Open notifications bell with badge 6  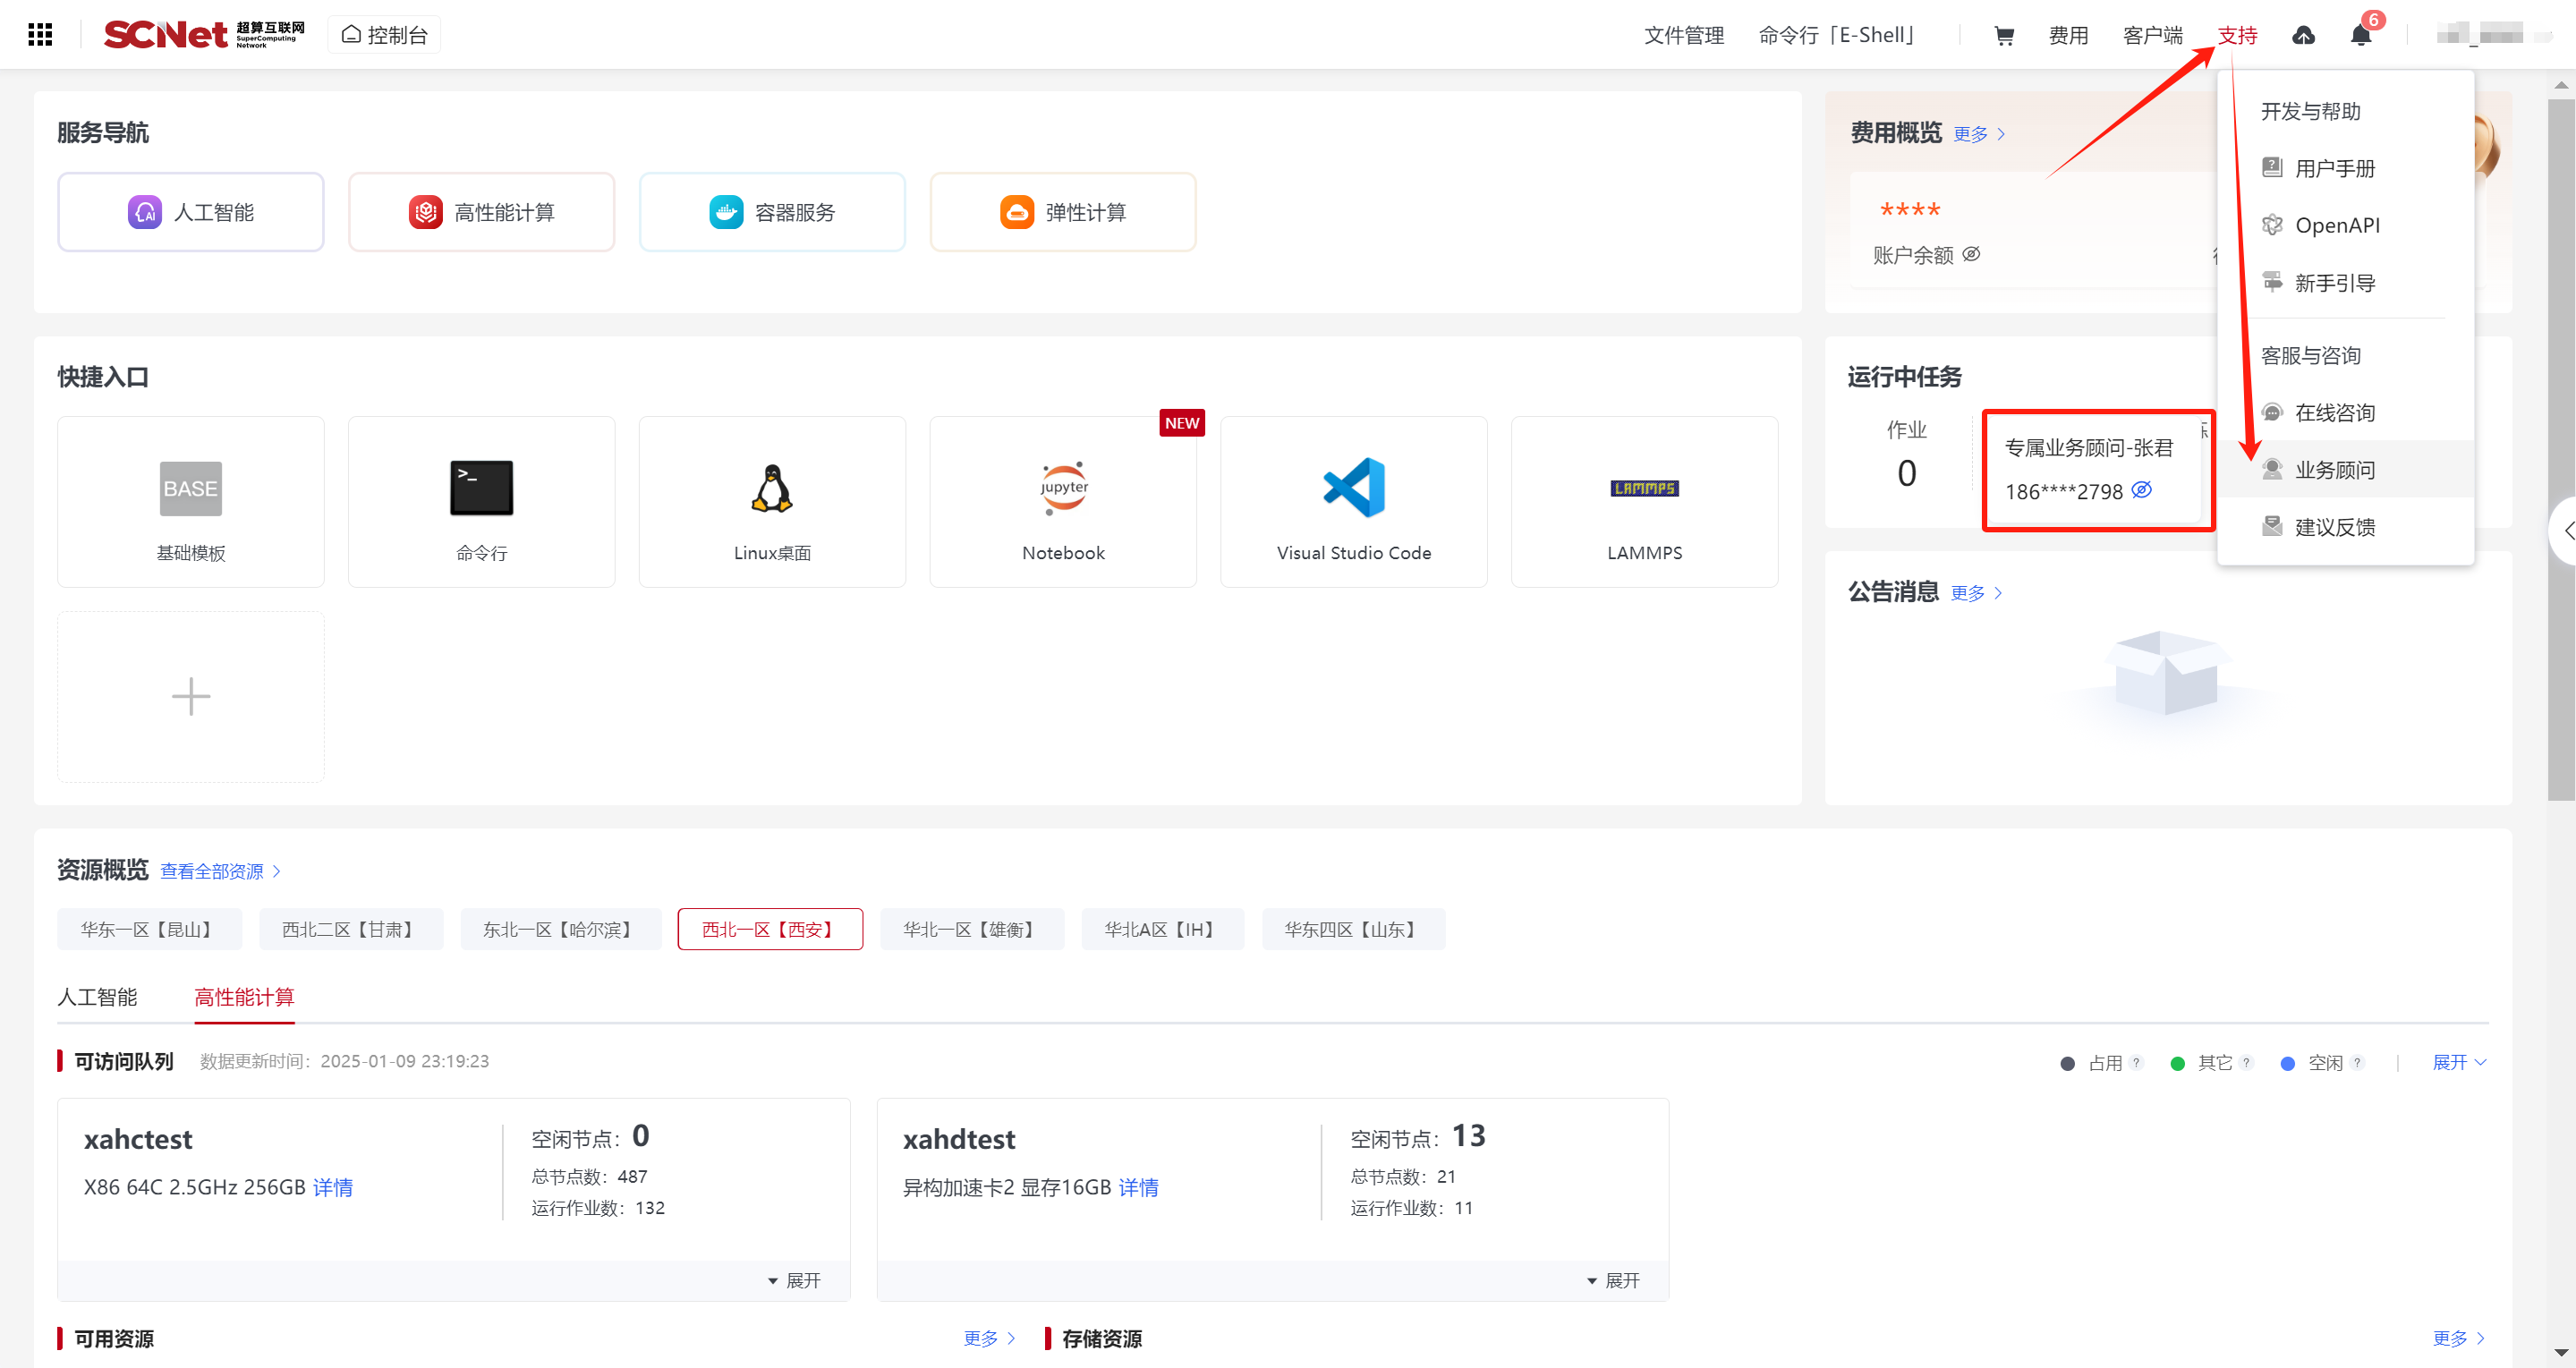click(x=2360, y=36)
